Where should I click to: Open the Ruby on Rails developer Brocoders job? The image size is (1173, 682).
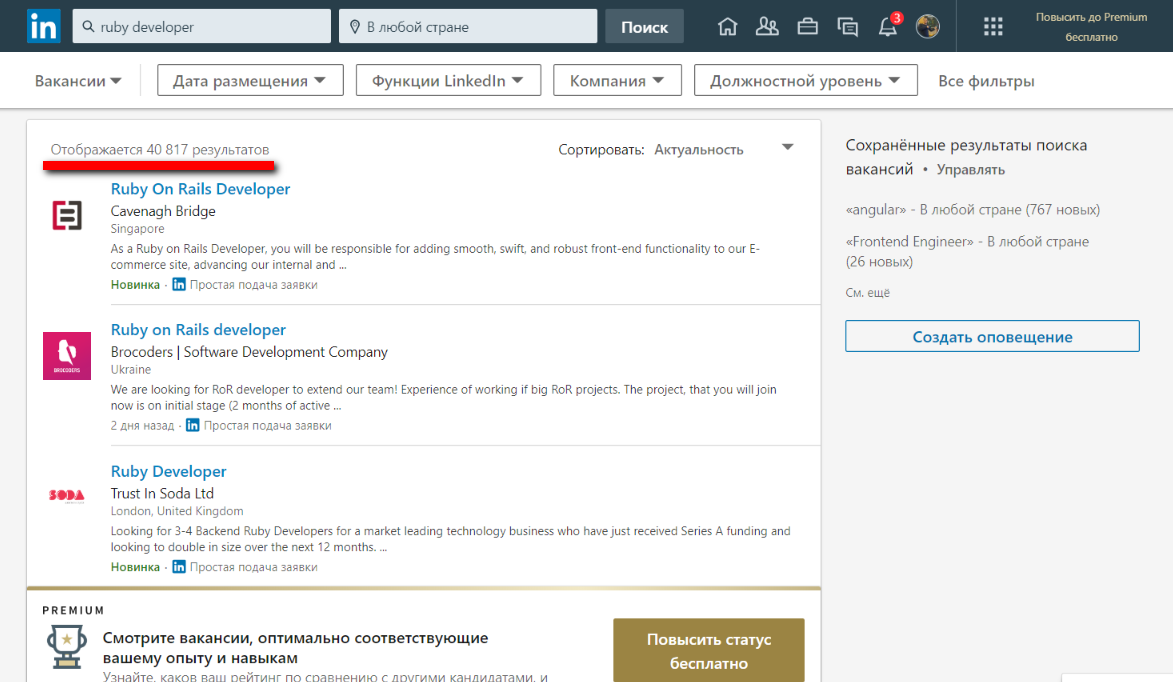[198, 330]
